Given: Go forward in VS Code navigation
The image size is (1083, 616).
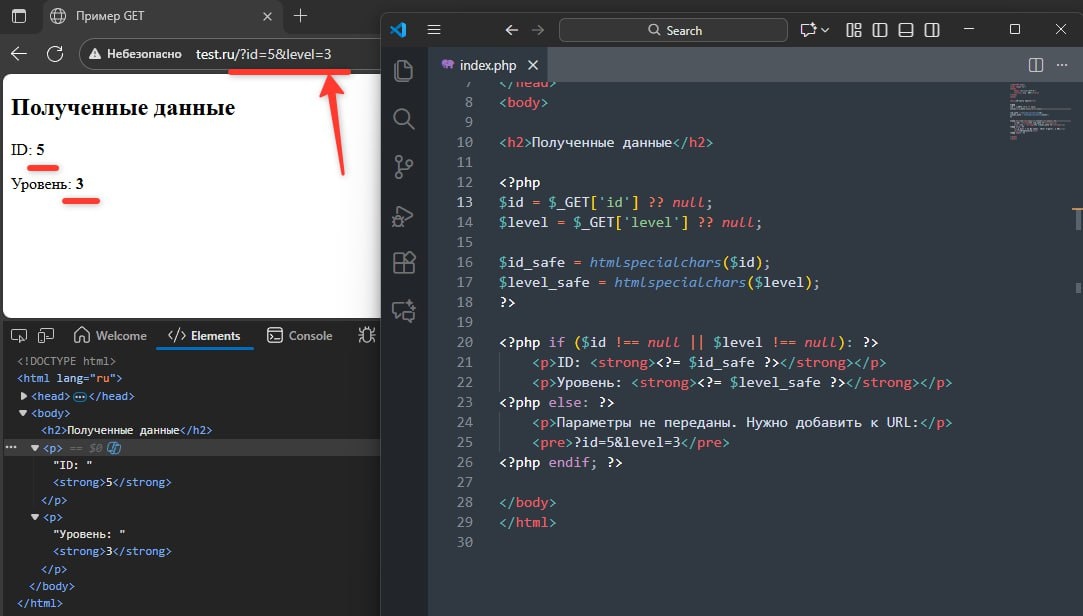Looking at the screenshot, I should [538, 30].
